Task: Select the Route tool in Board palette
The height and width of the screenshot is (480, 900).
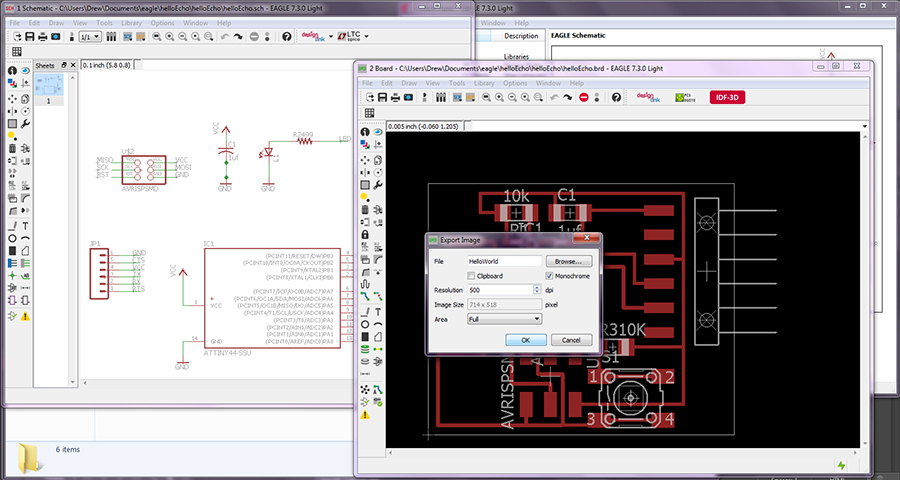Action: coord(365,296)
